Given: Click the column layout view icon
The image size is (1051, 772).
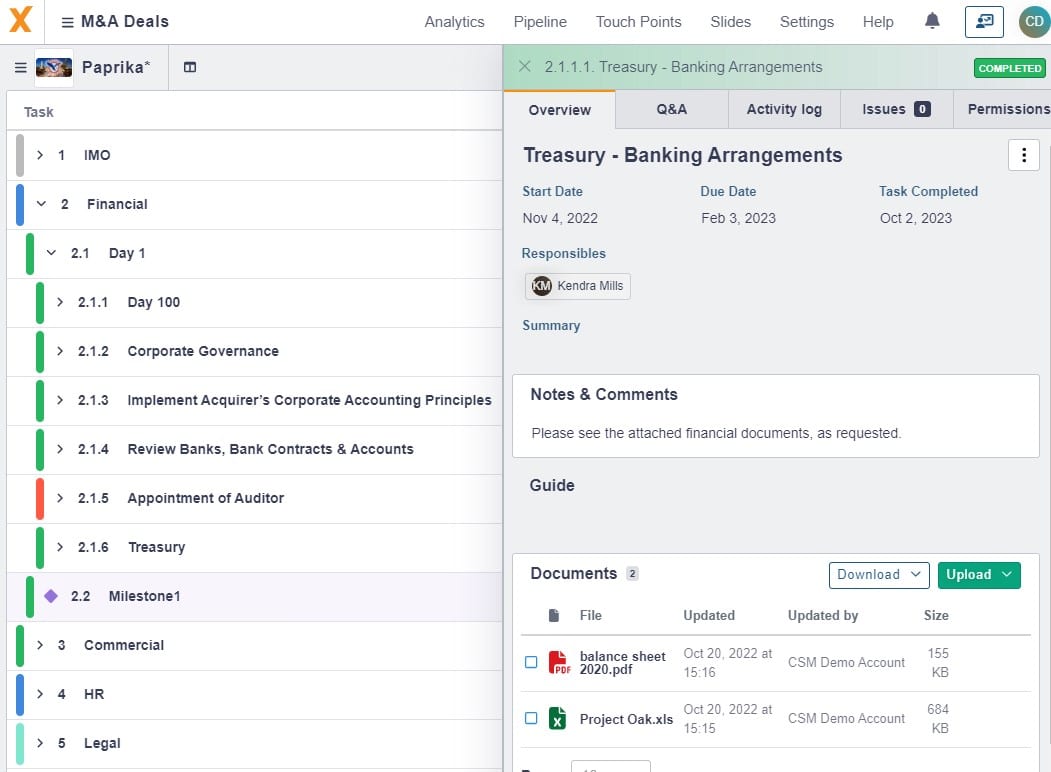Looking at the screenshot, I should click(190, 68).
